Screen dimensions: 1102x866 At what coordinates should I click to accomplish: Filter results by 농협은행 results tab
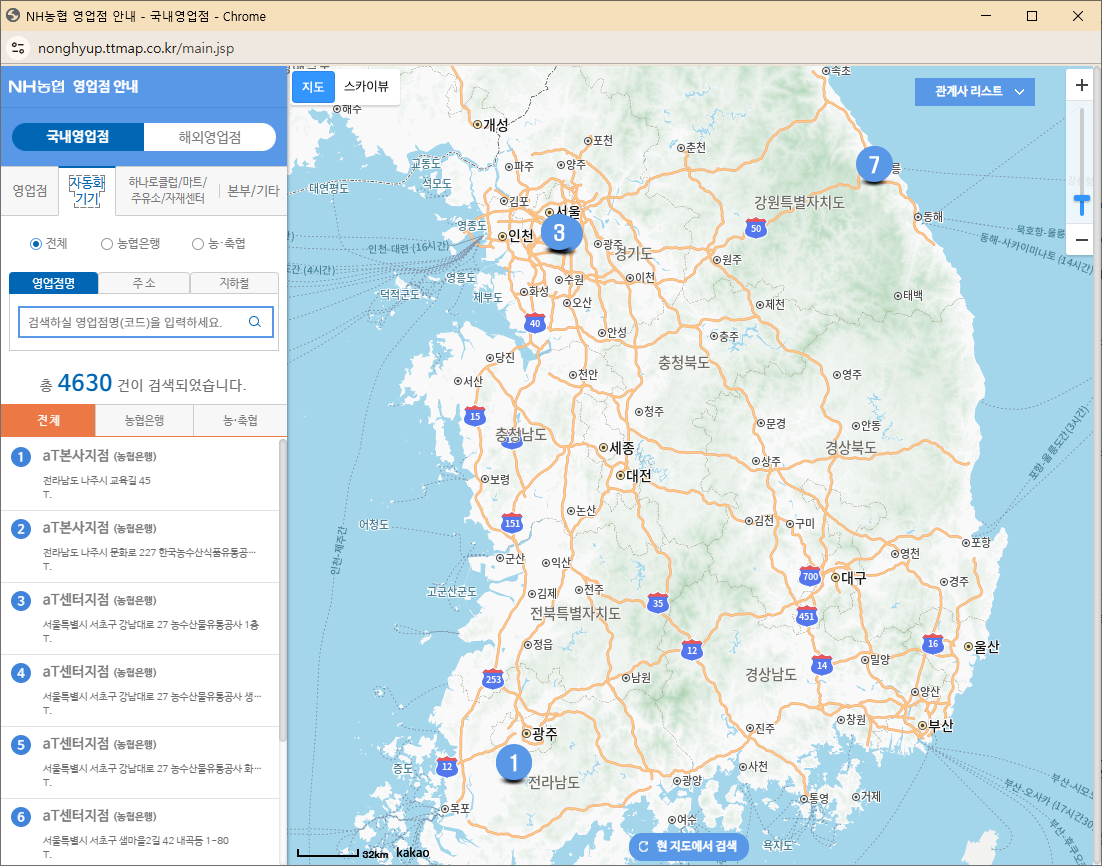144,420
